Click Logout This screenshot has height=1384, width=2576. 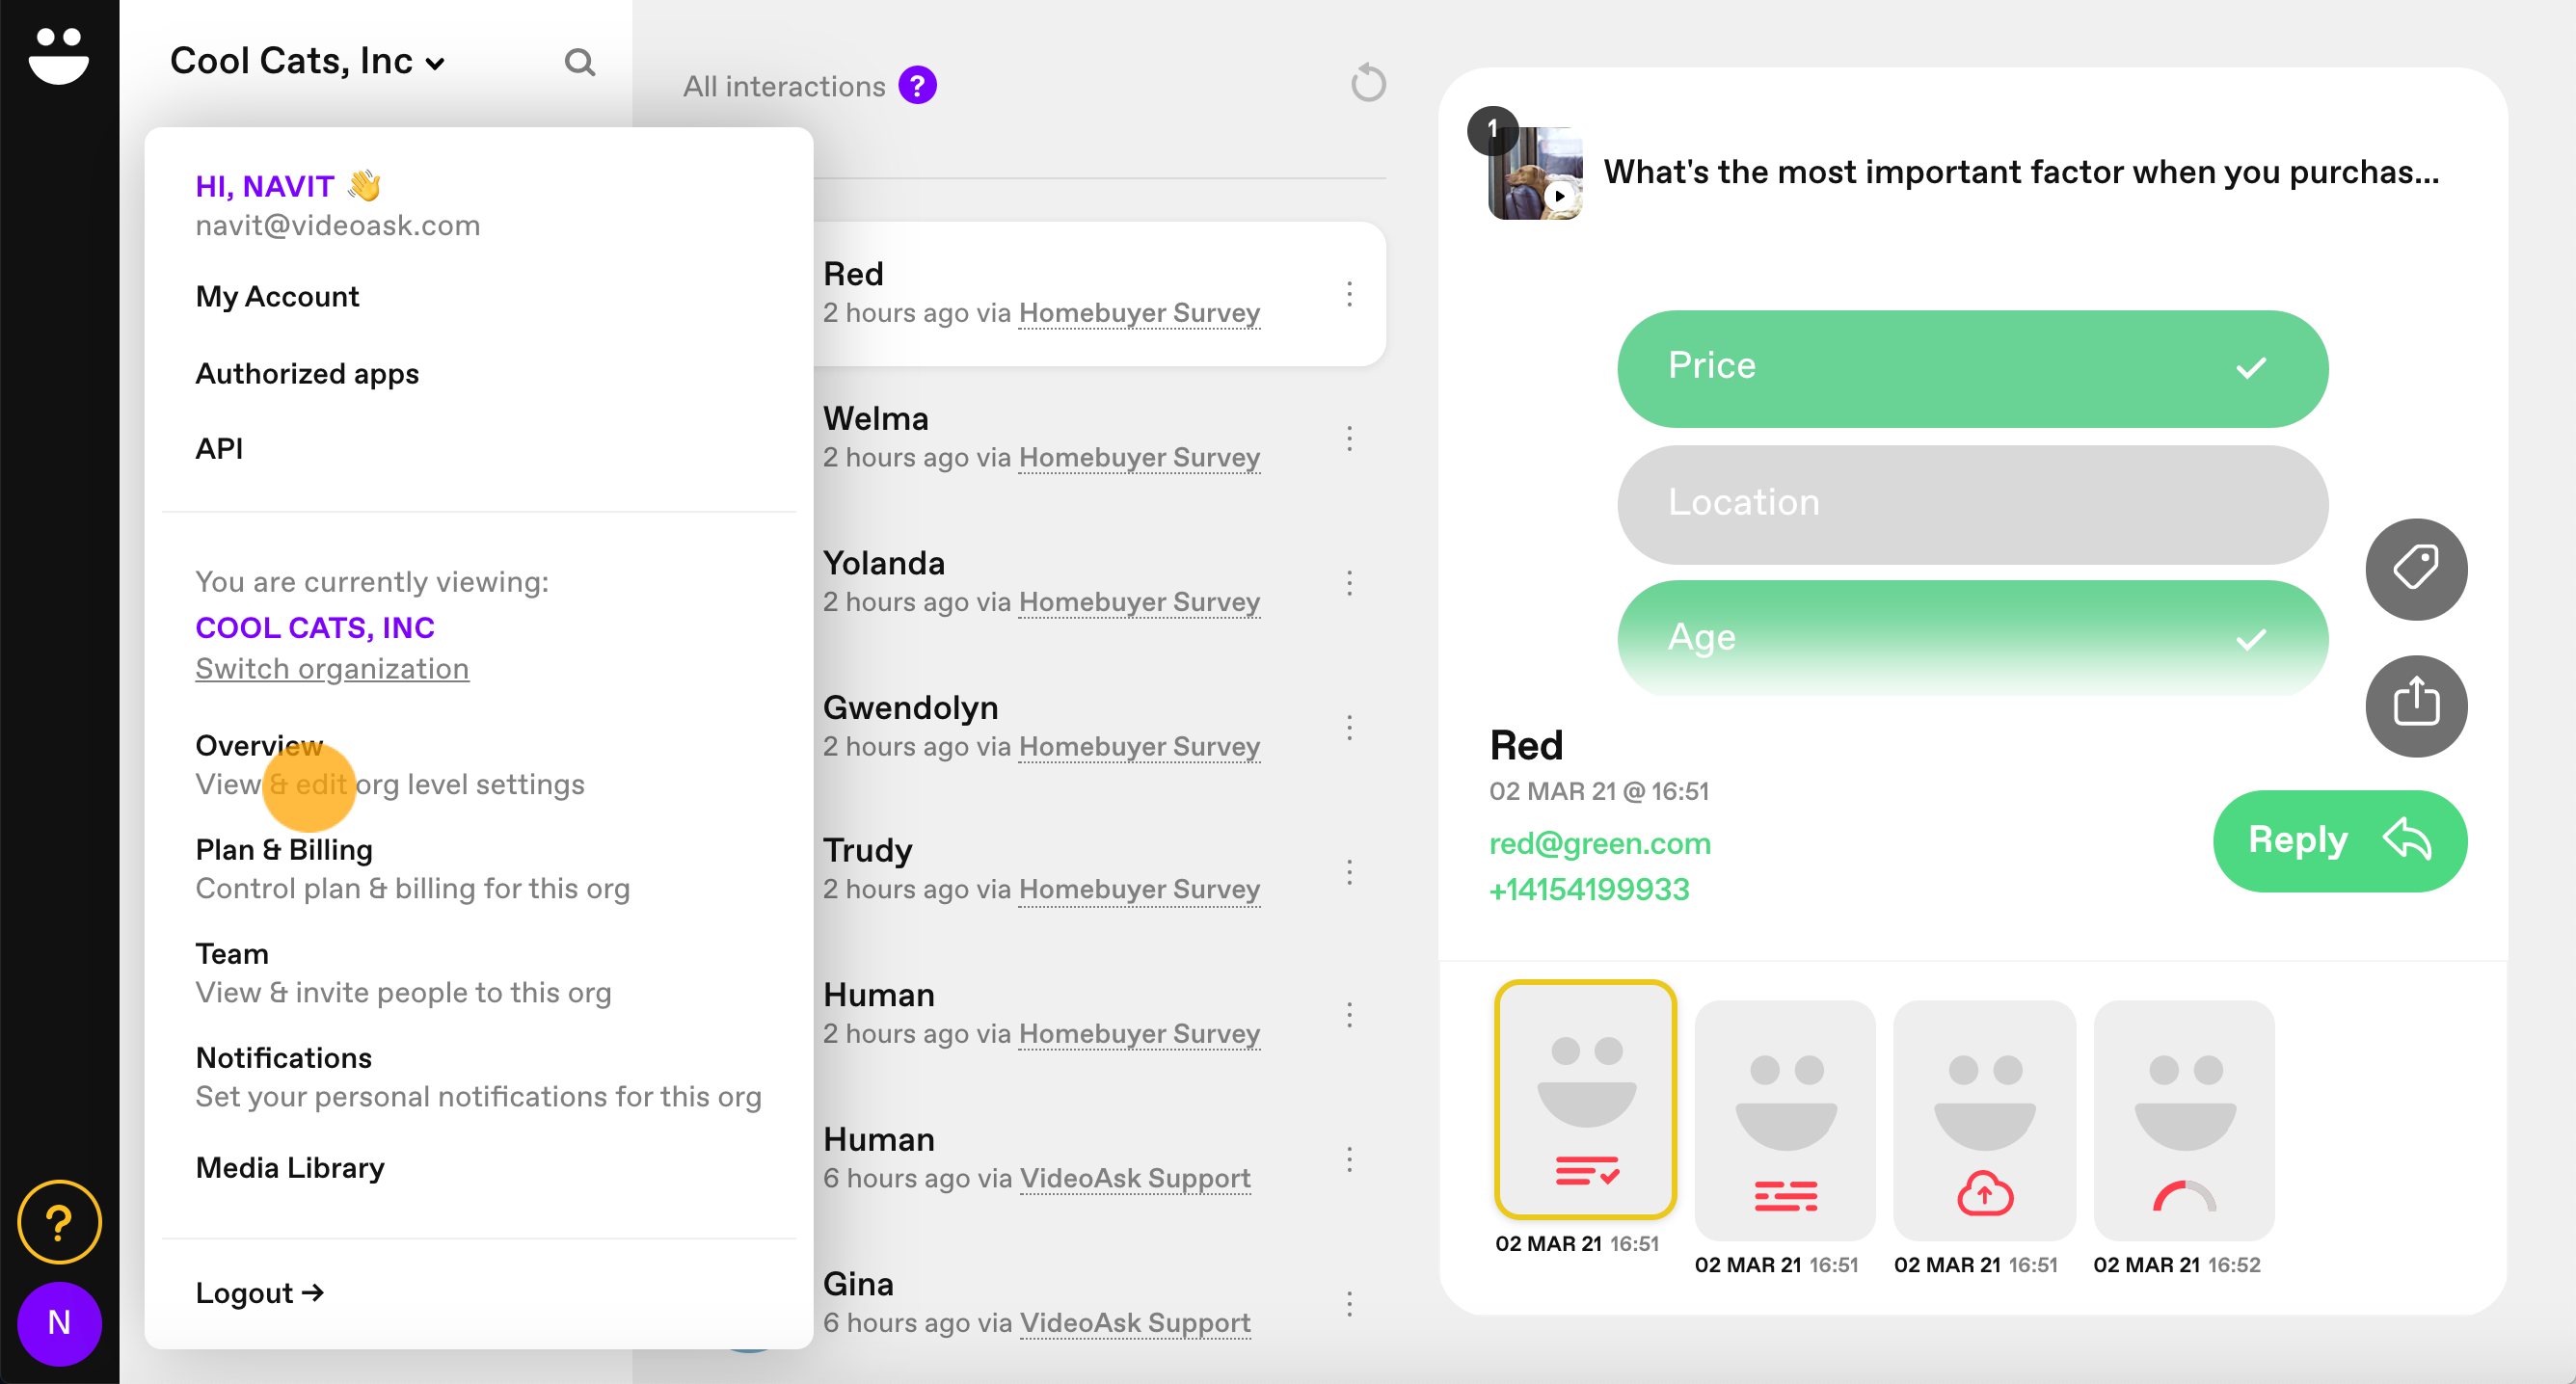click(x=259, y=1293)
